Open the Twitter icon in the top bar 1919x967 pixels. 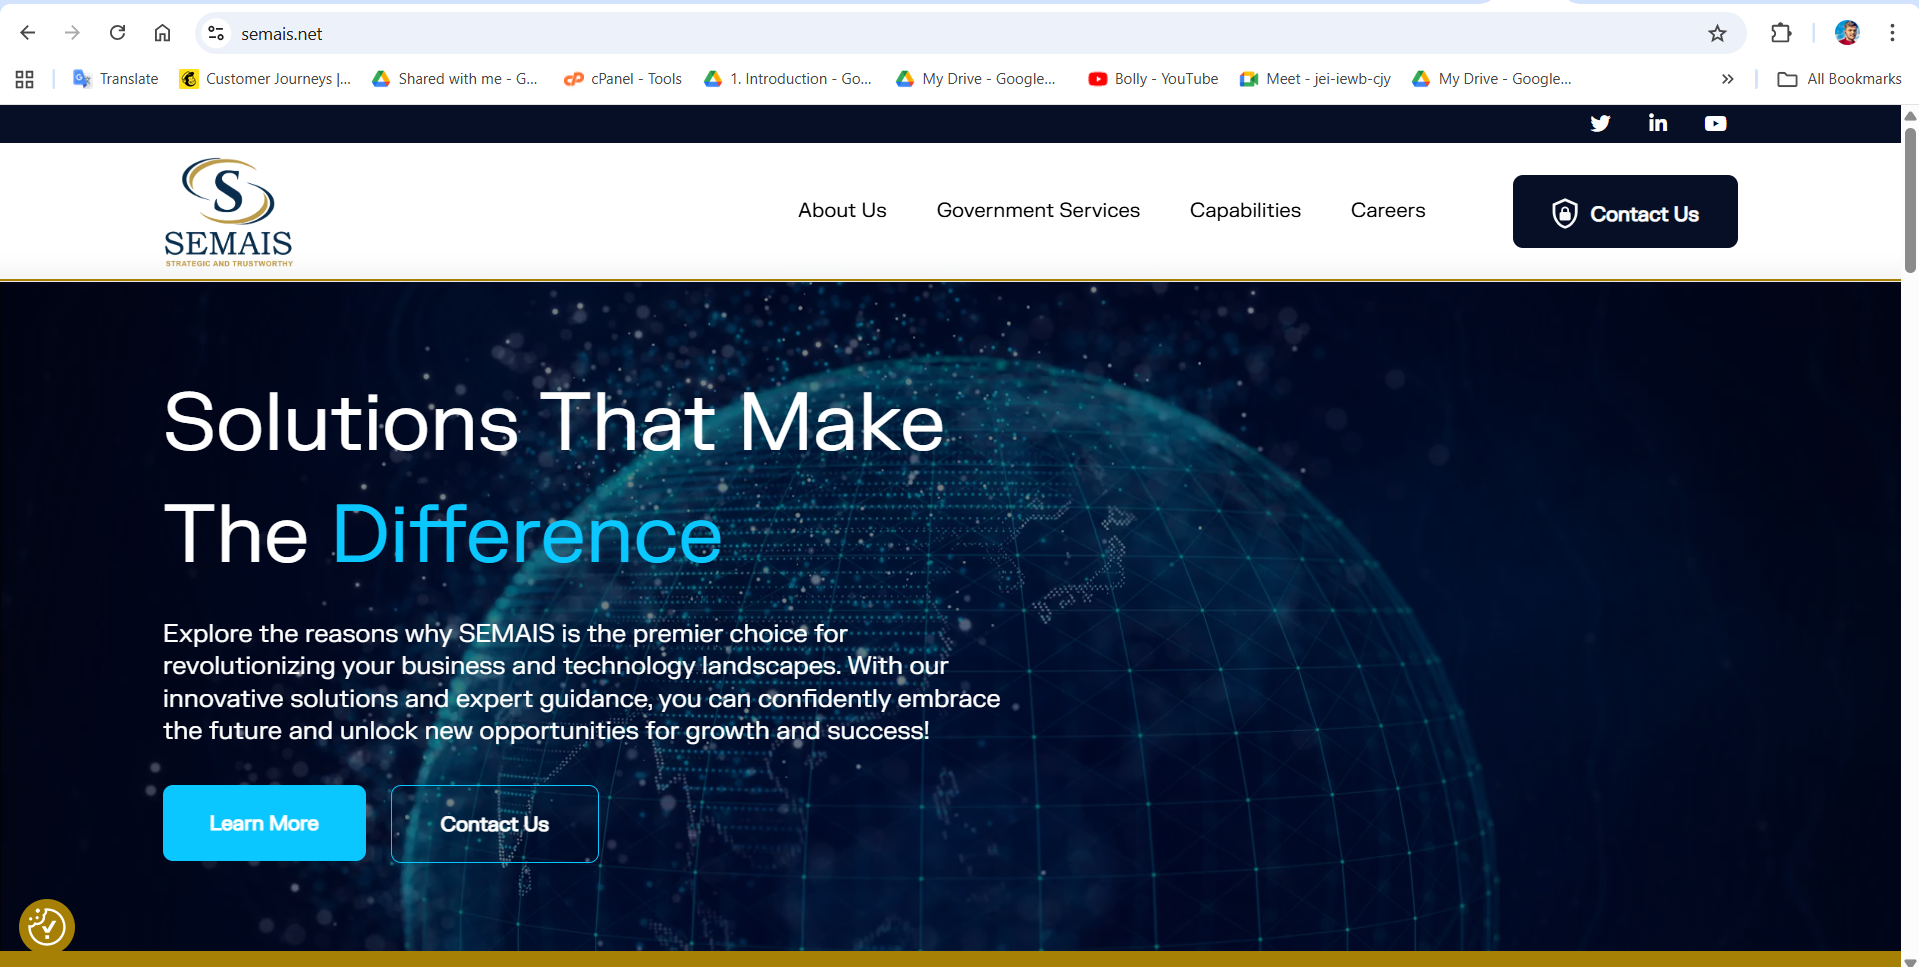coord(1600,123)
